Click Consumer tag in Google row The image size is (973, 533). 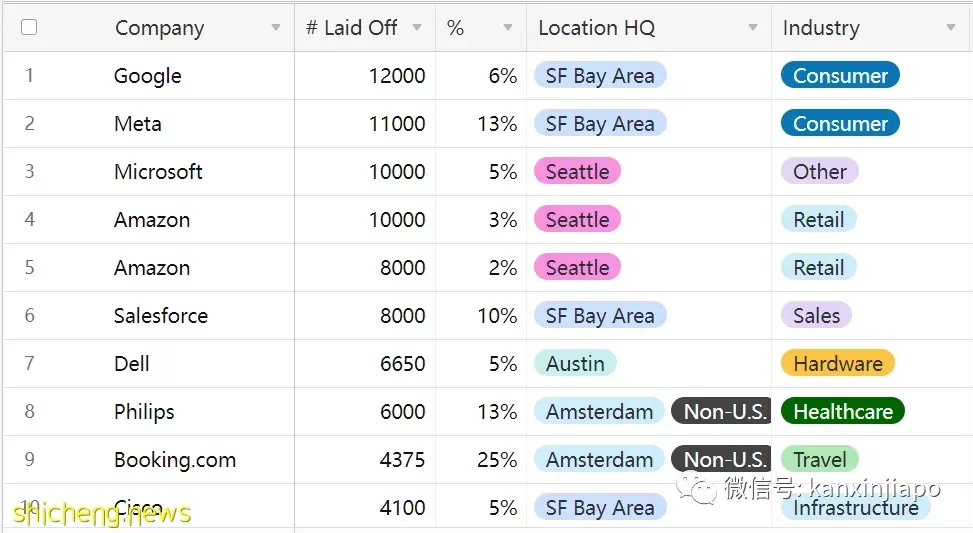(x=840, y=75)
